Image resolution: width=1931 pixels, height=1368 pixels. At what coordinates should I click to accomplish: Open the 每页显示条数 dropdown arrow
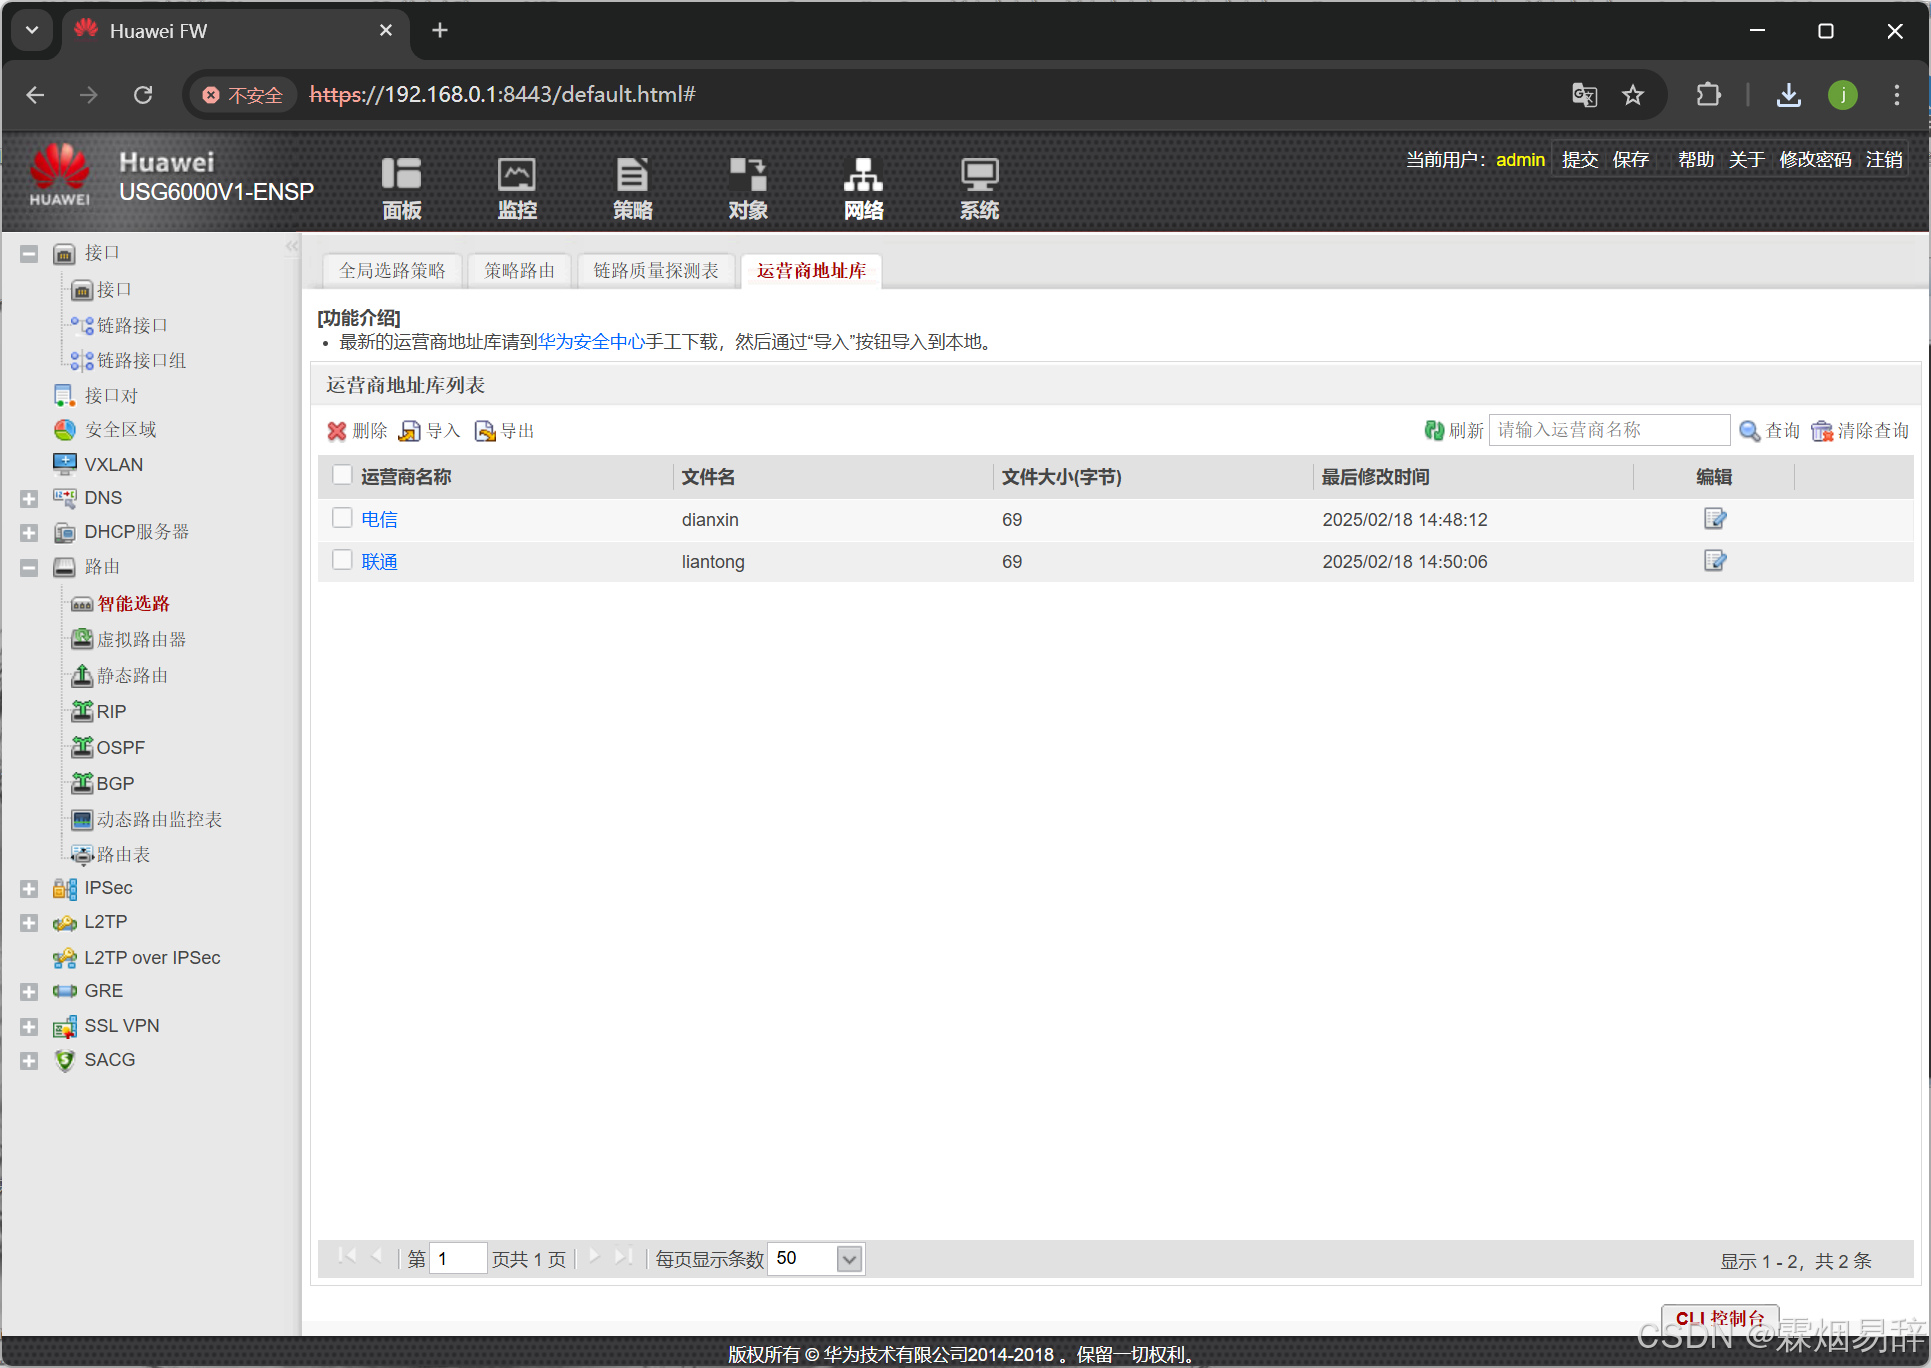[x=849, y=1259]
